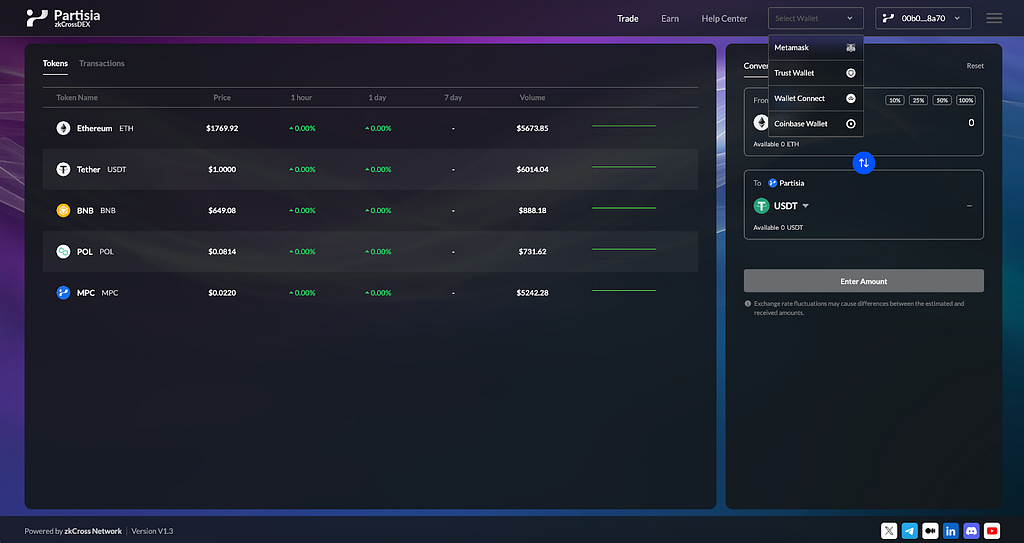This screenshot has height=543, width=1024.
Task: Open the YouTube social link
Action: [x=992, y=531]
